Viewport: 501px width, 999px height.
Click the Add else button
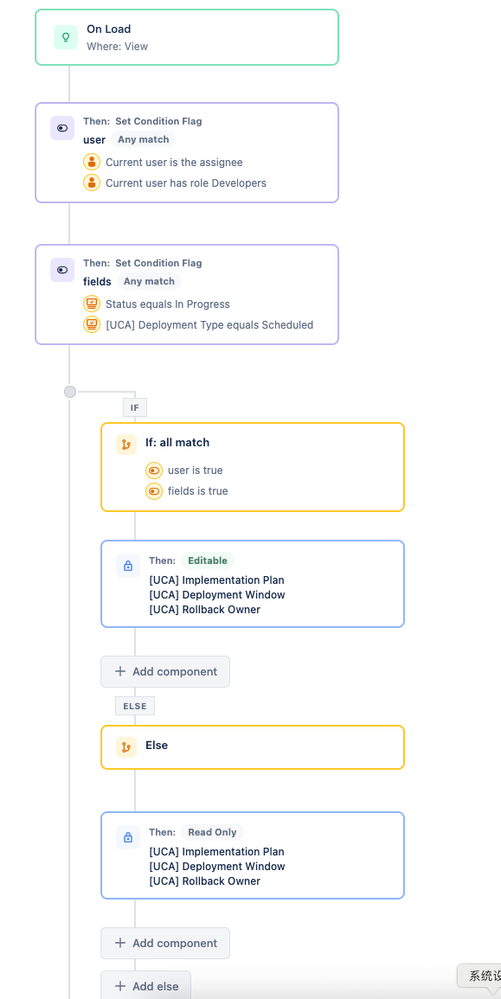point(146,986)
